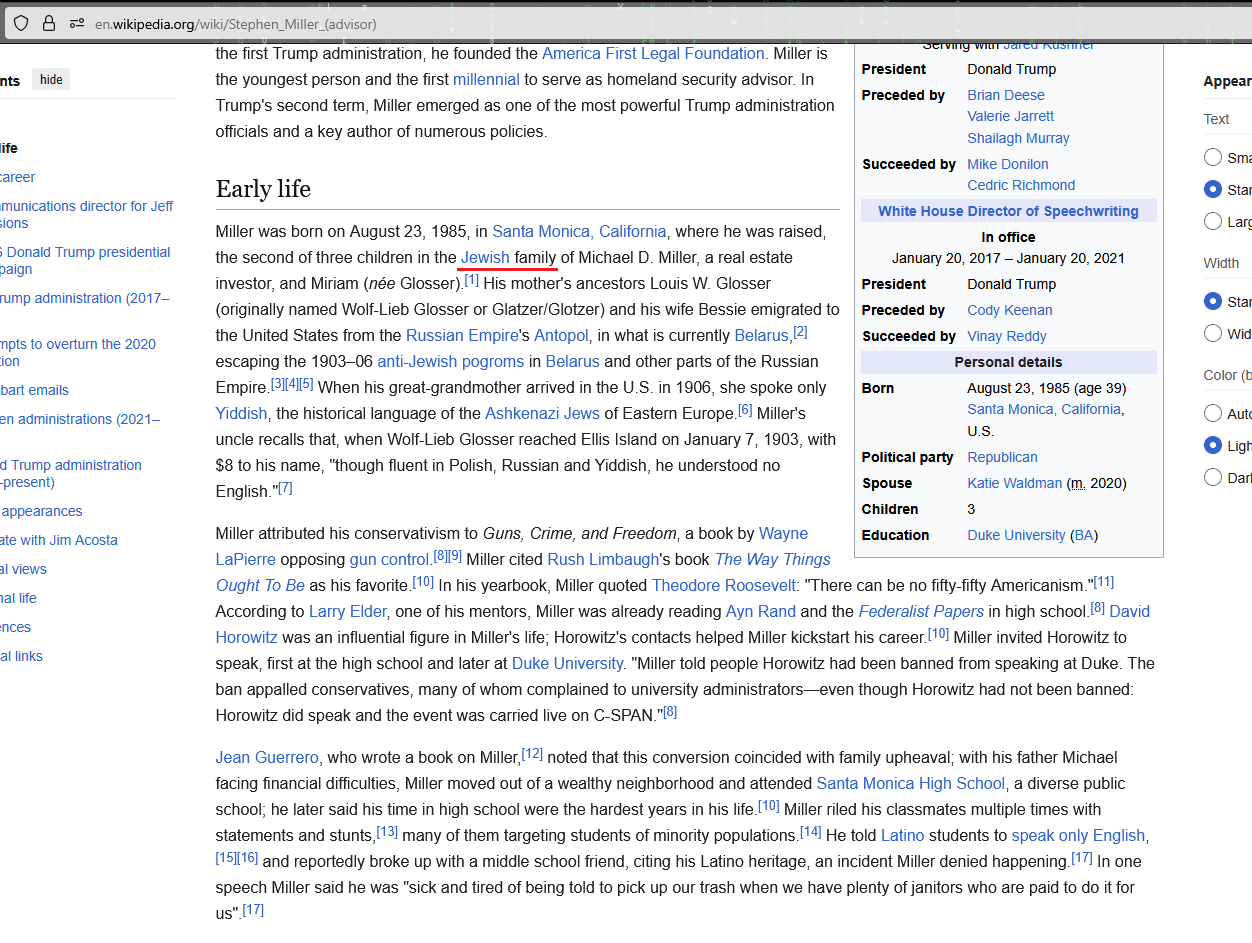The height and width of the screenshot is (943, 1252).
Task: Open the Russian Empire link
Action: [462, 335]
